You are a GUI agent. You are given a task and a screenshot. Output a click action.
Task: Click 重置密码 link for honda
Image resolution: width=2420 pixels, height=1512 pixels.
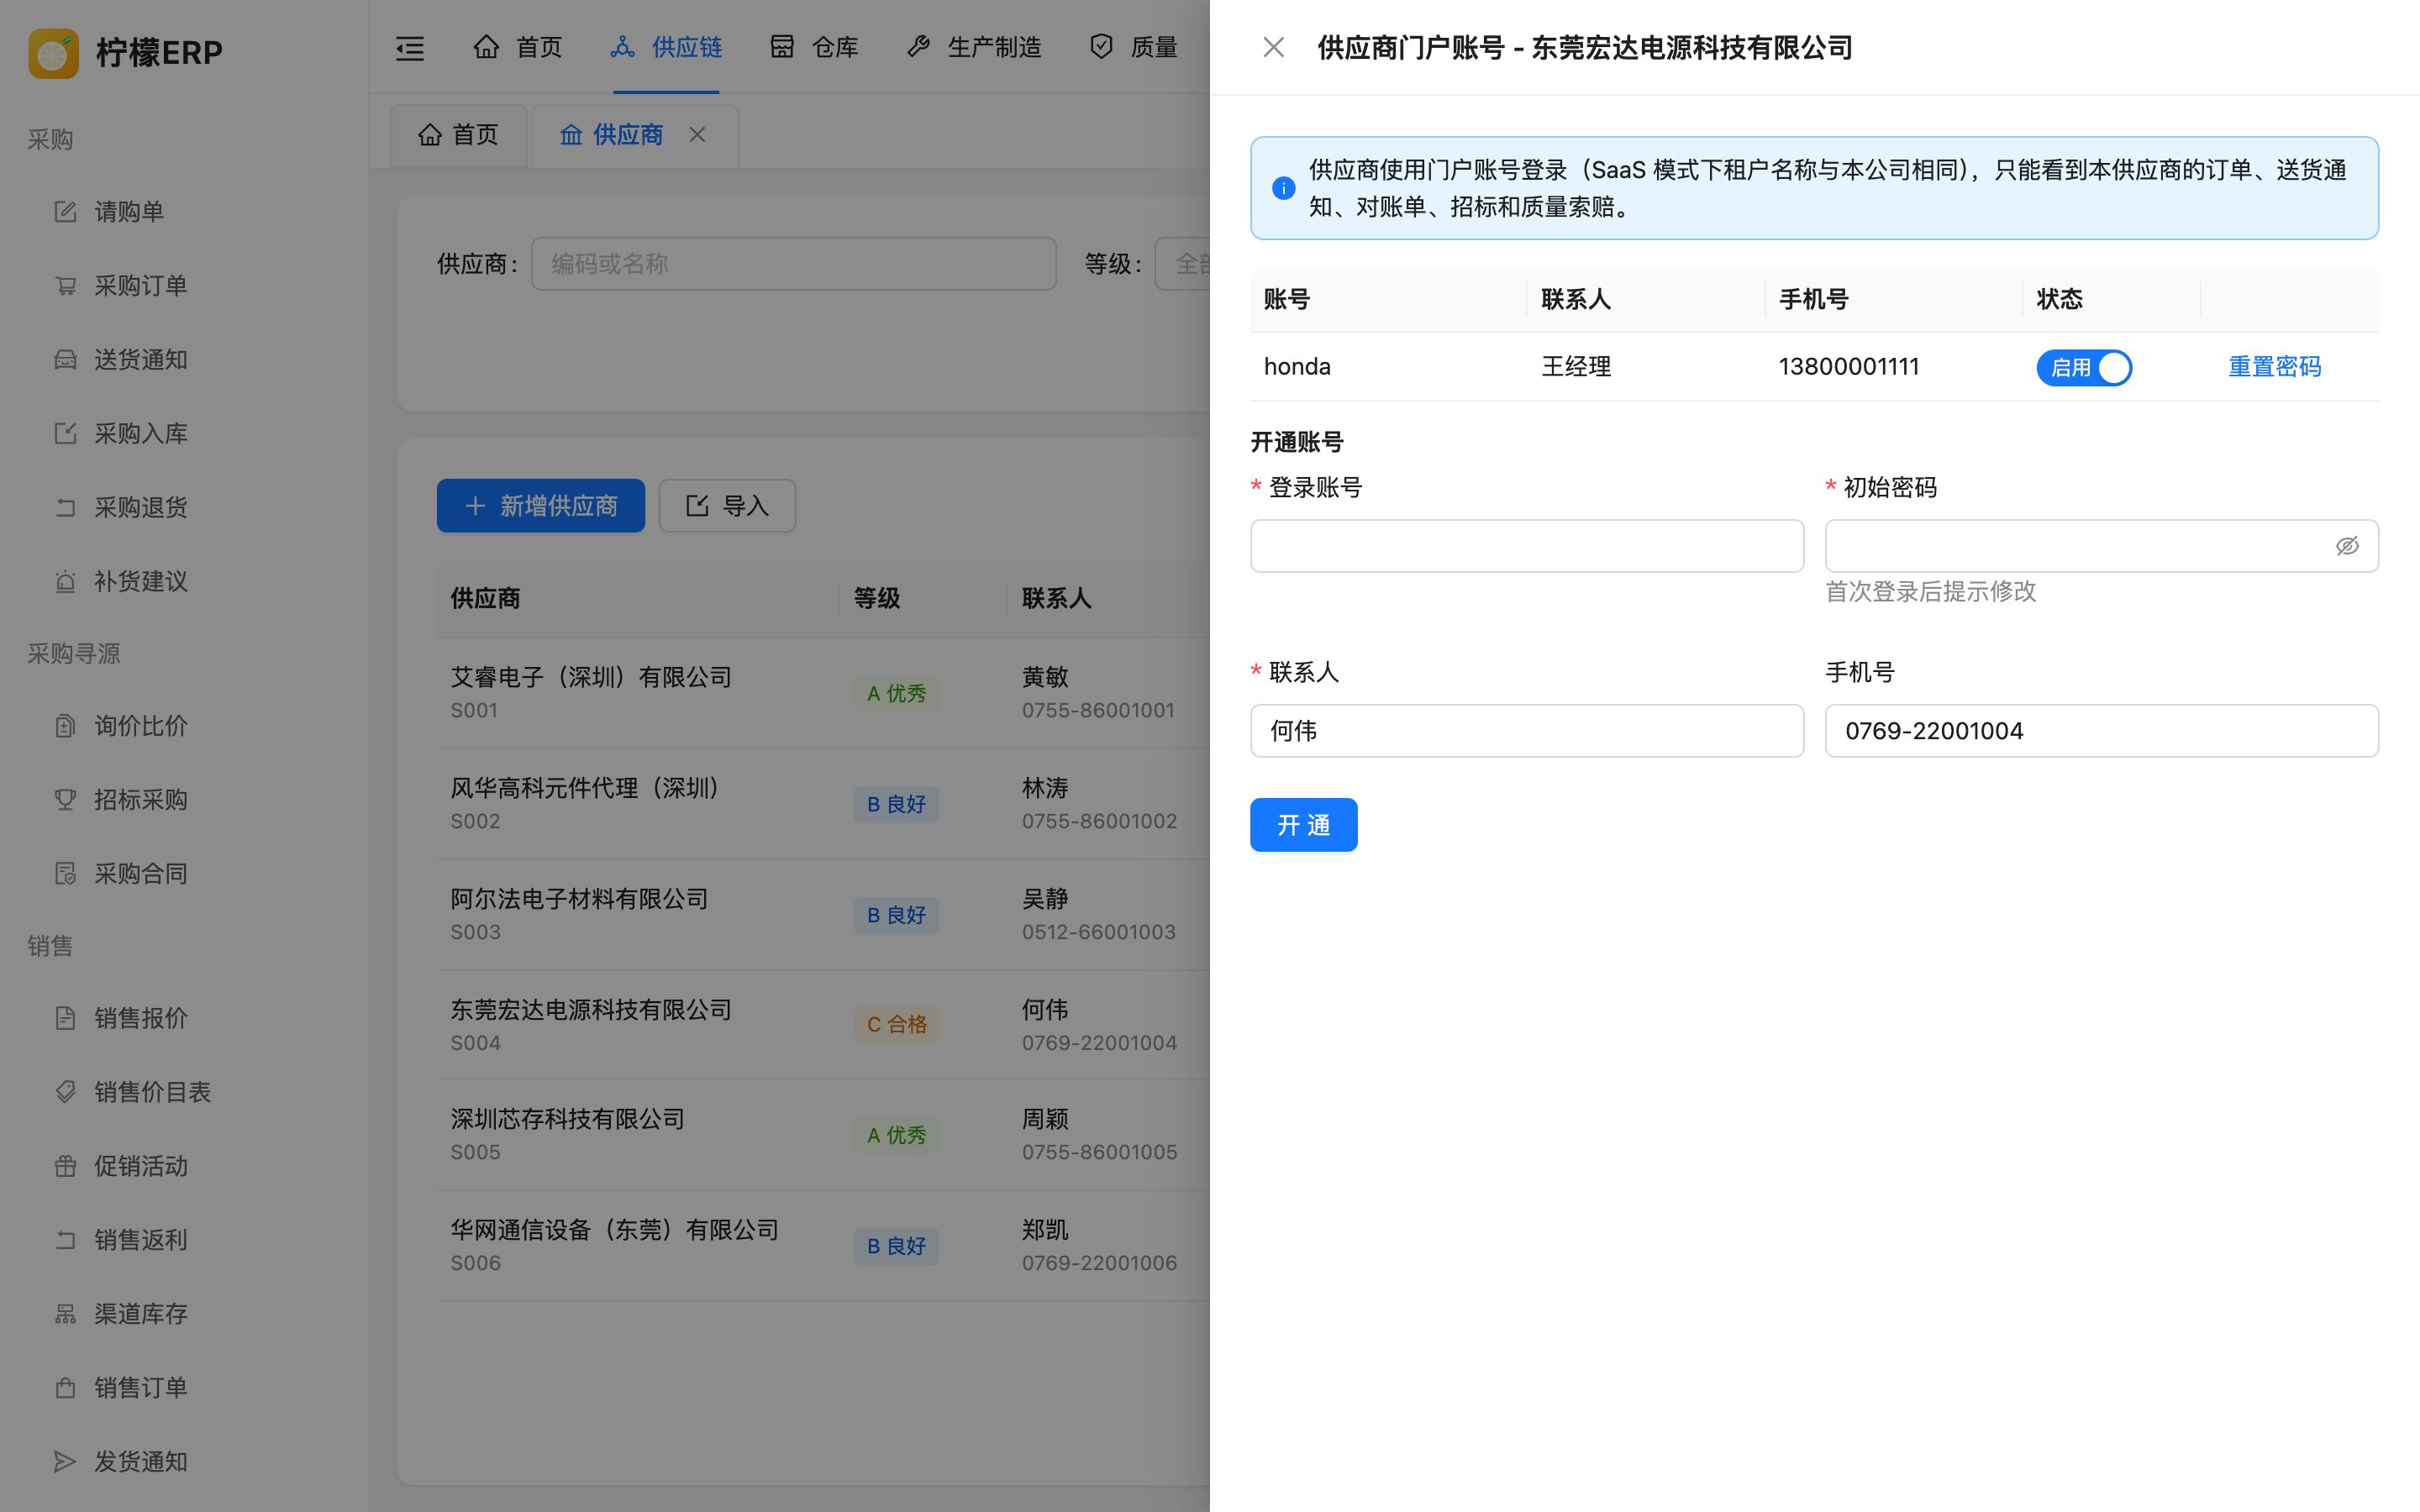coord(2274,367)
